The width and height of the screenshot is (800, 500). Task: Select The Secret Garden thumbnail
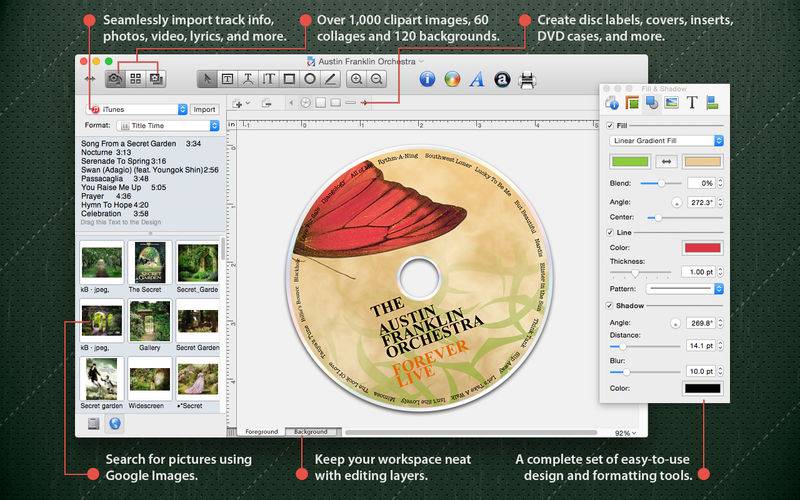pyautogui.click(x=150, y=262)
